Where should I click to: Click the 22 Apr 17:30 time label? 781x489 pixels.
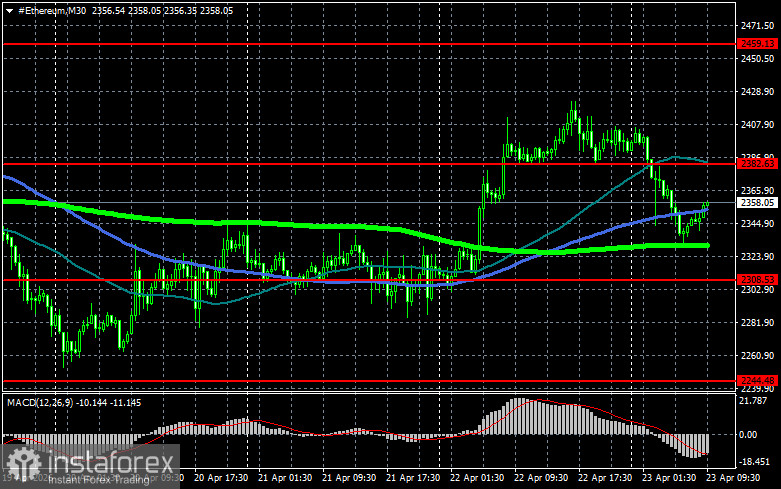click(605, 478)
